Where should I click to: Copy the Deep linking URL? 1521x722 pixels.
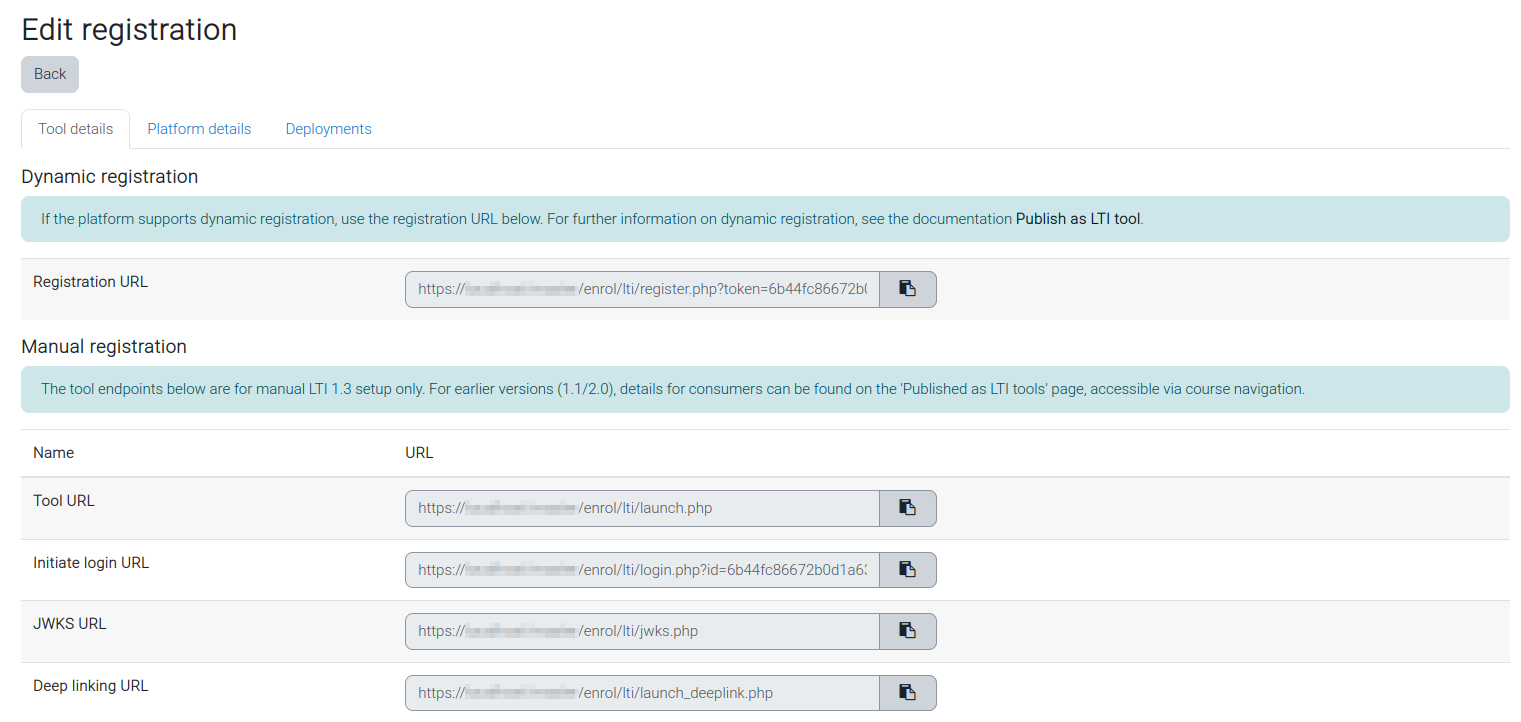coord(908,693)
